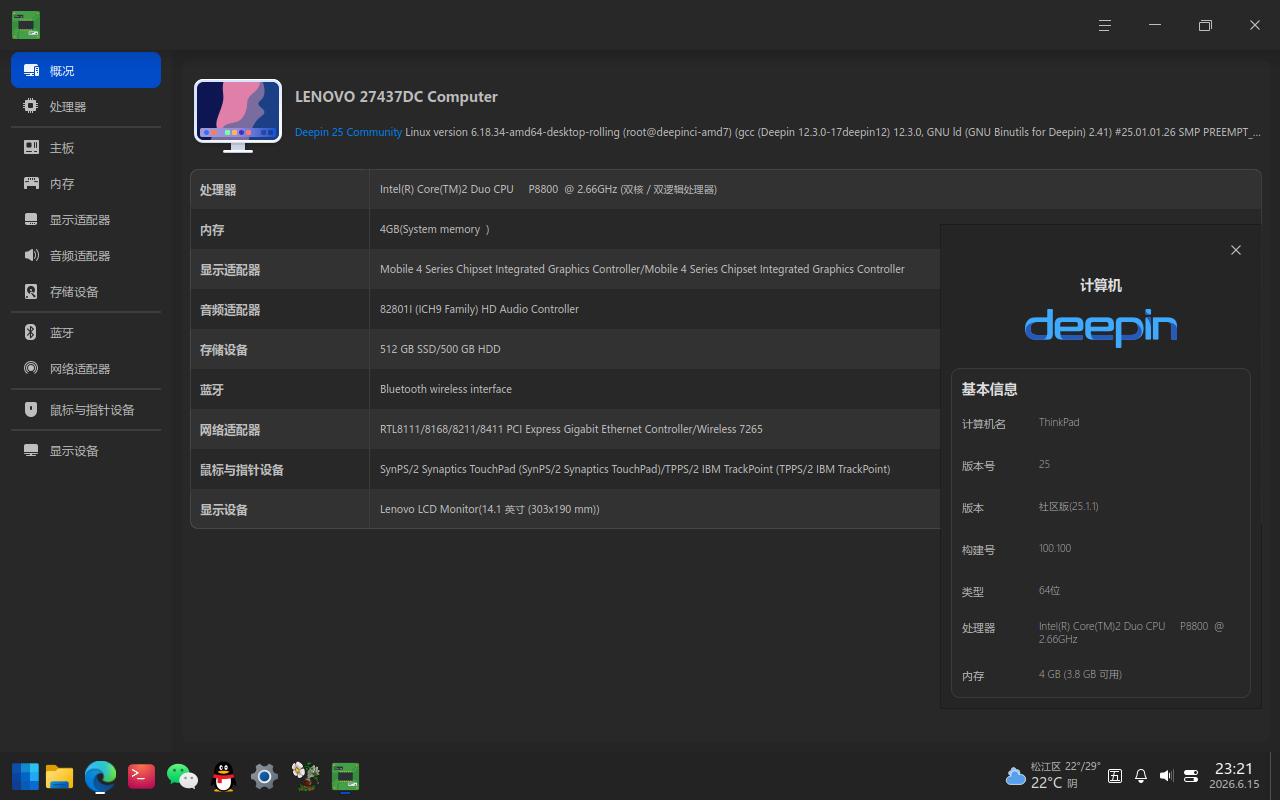Click the 4 GB (3.8 GB 可用) memory value
Image resolution: width=1280 pixels, height=800 pixels.
[1080, 674]
